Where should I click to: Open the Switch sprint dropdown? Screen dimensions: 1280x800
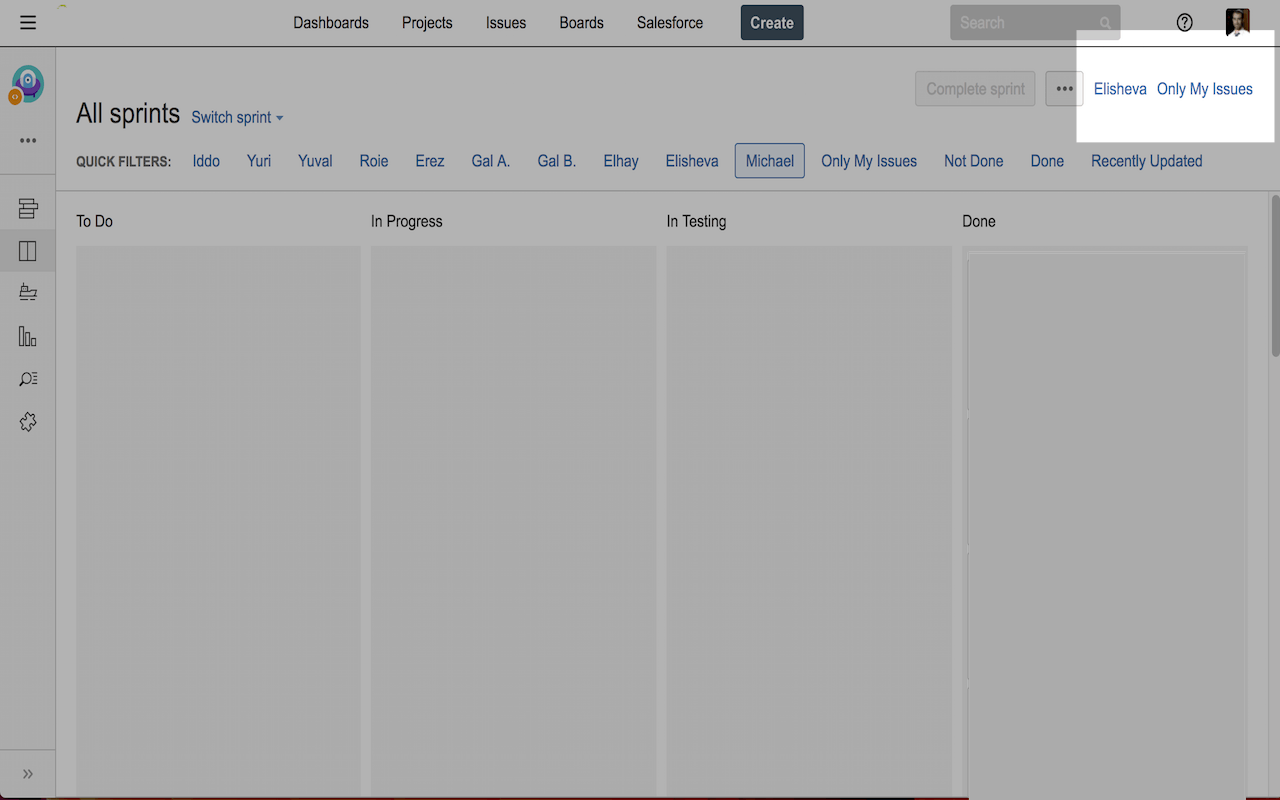point(236,117)
